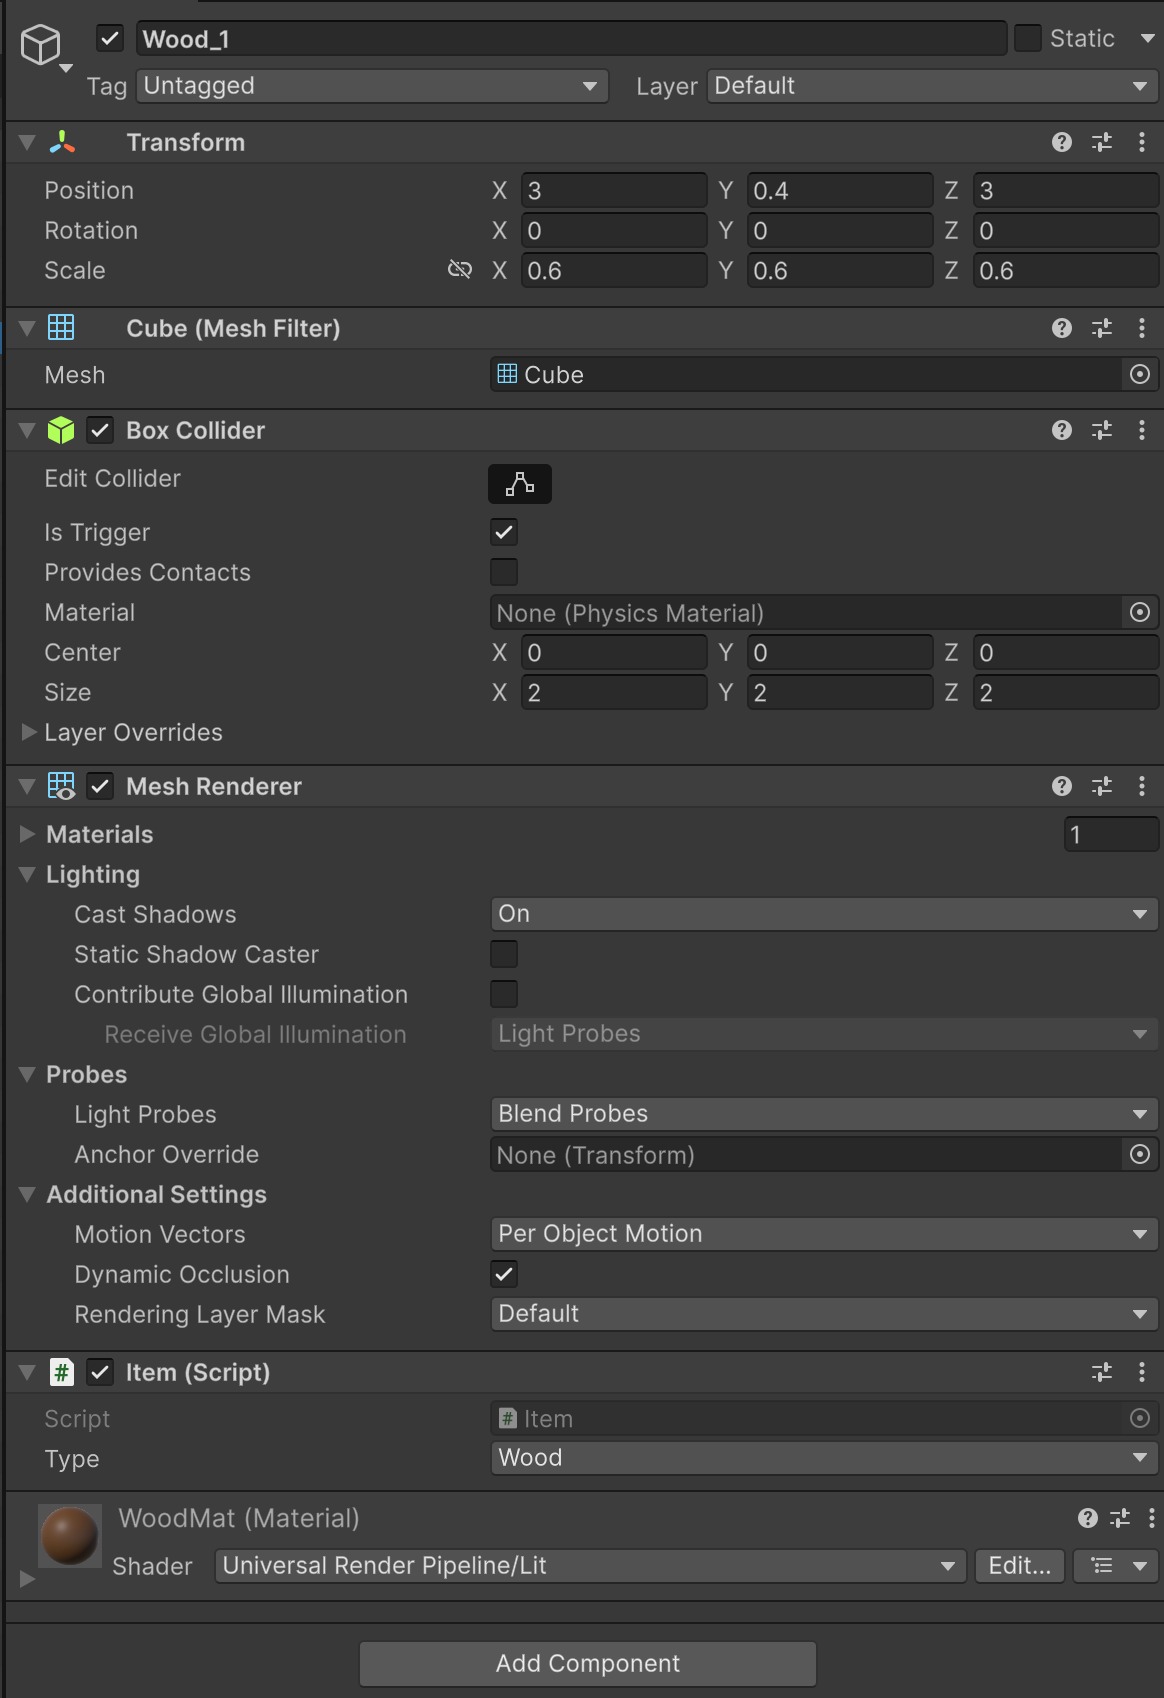The height and width of the screenshot is (1698, 1164).
Task: Click Position Y field showing 0.4
Action: 840,190
